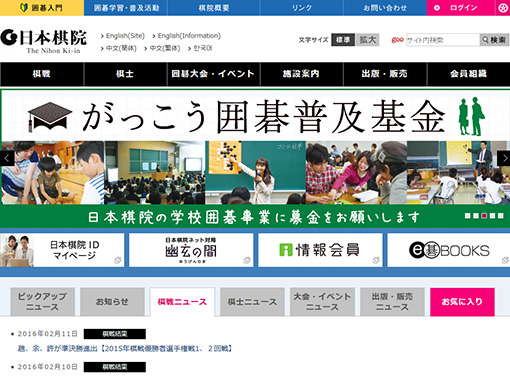Click the Nihon Ki-in logo
This screenshot has width=510, height=380.
pos(44,41)
